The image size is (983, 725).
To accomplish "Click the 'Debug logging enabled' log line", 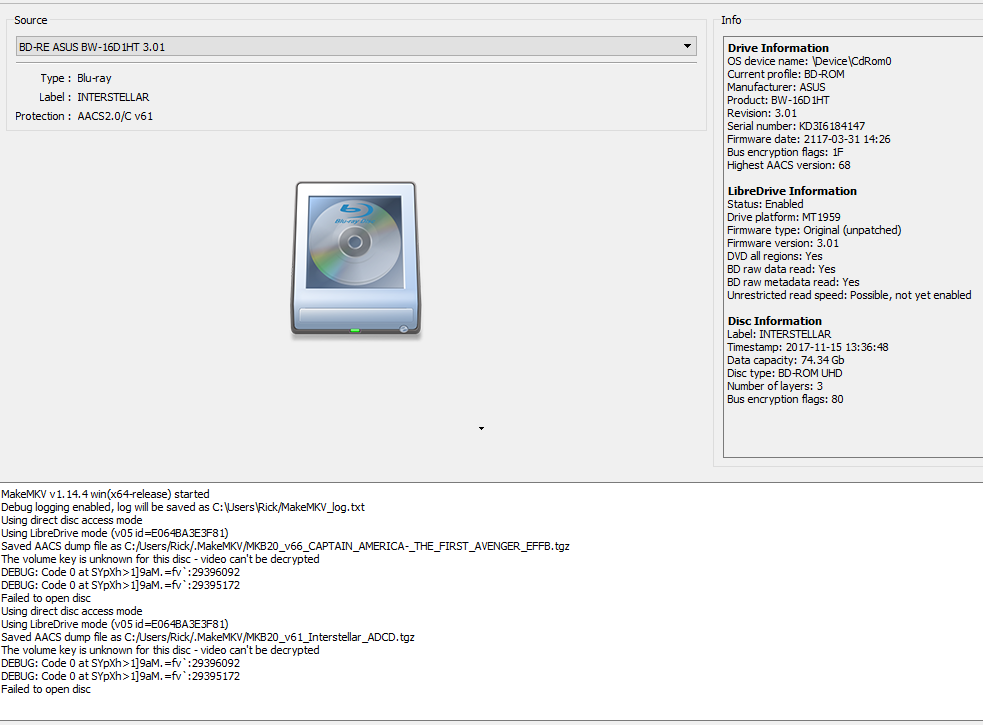I will point(182,507).
